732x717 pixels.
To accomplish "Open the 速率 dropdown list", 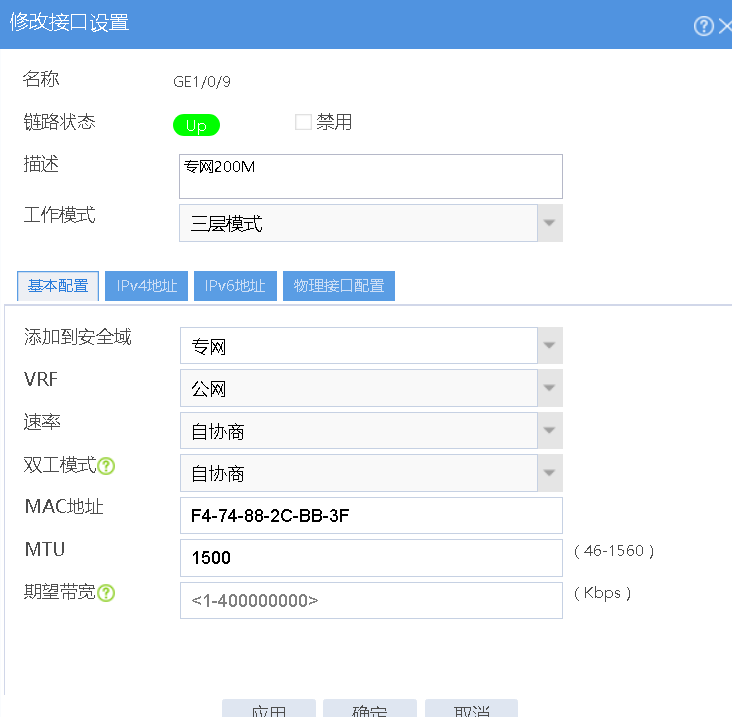I will click(x=549, y=431).
